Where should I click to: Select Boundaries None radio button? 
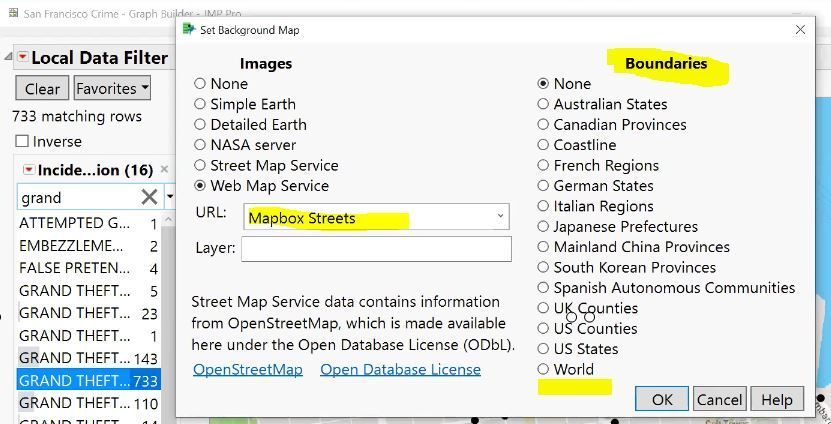543,84
